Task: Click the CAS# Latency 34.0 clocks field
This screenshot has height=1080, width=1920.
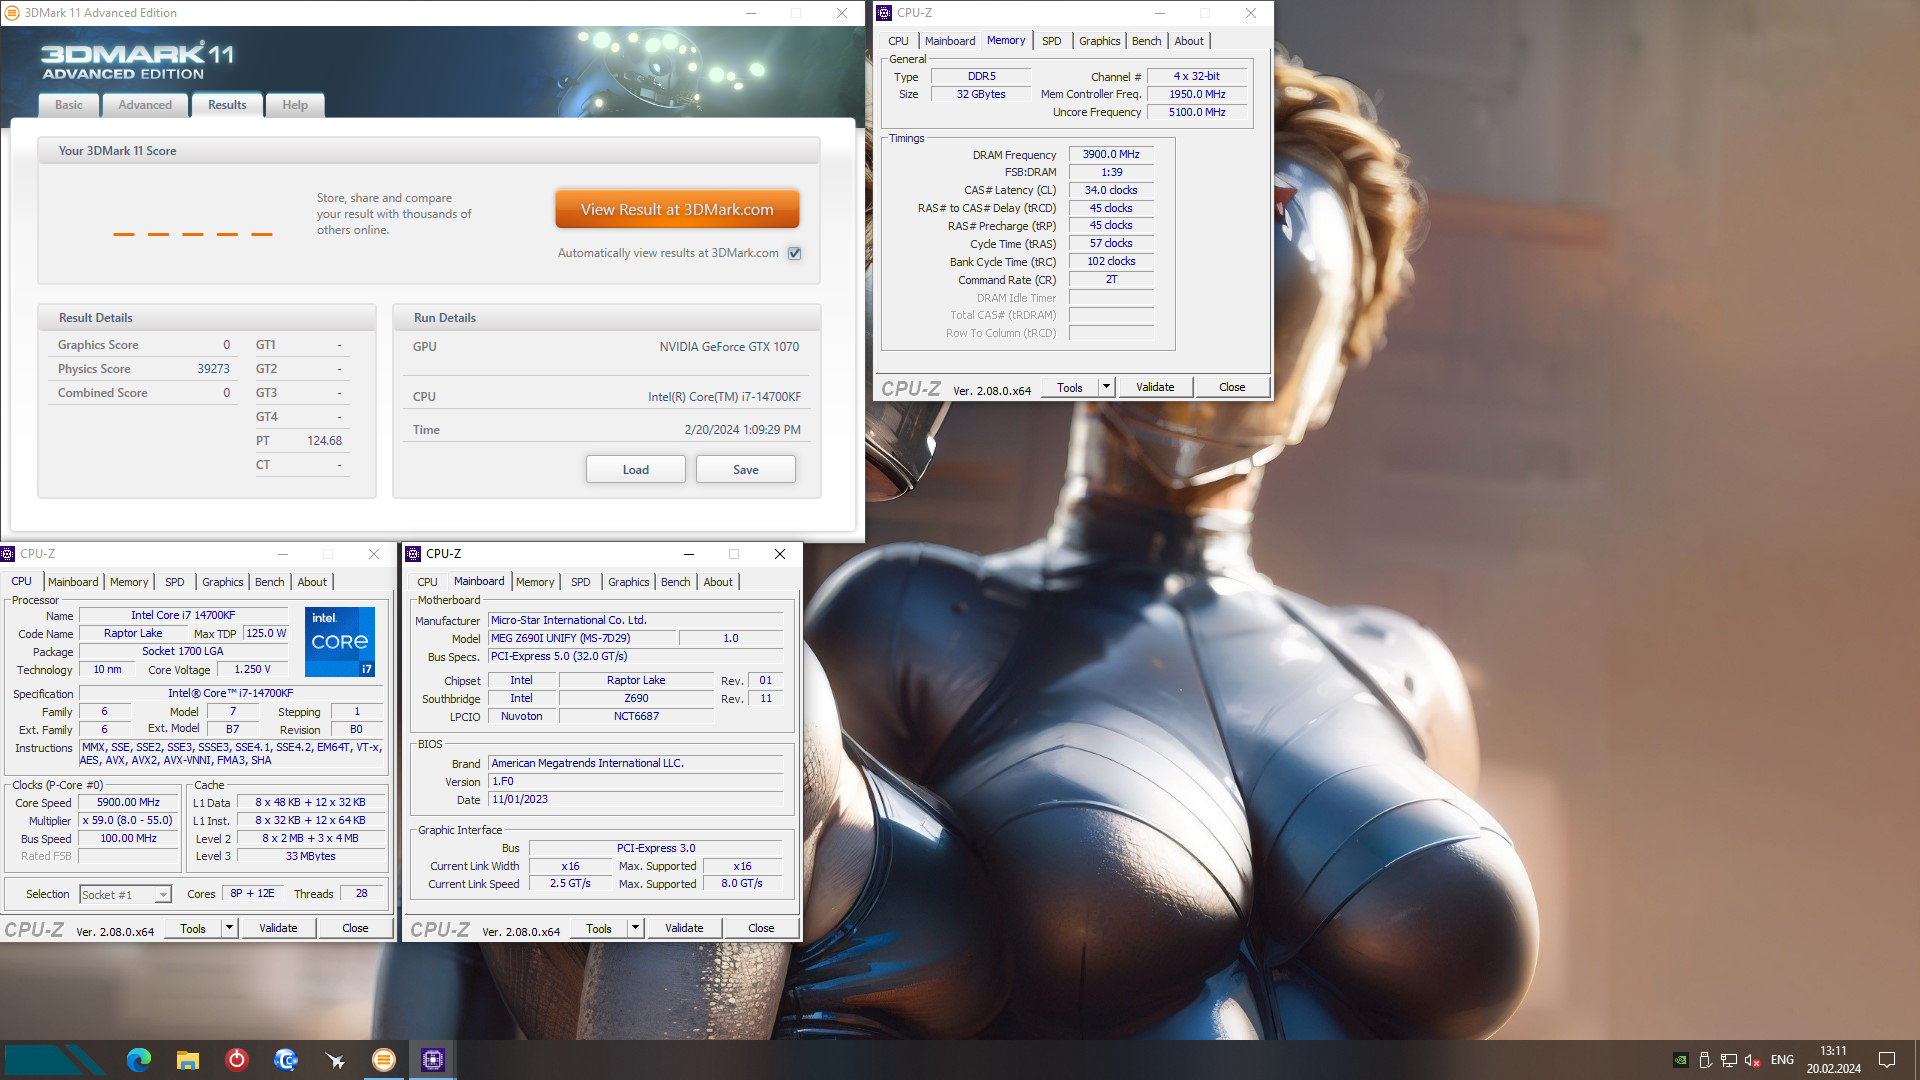Action: click(1111, 190)
